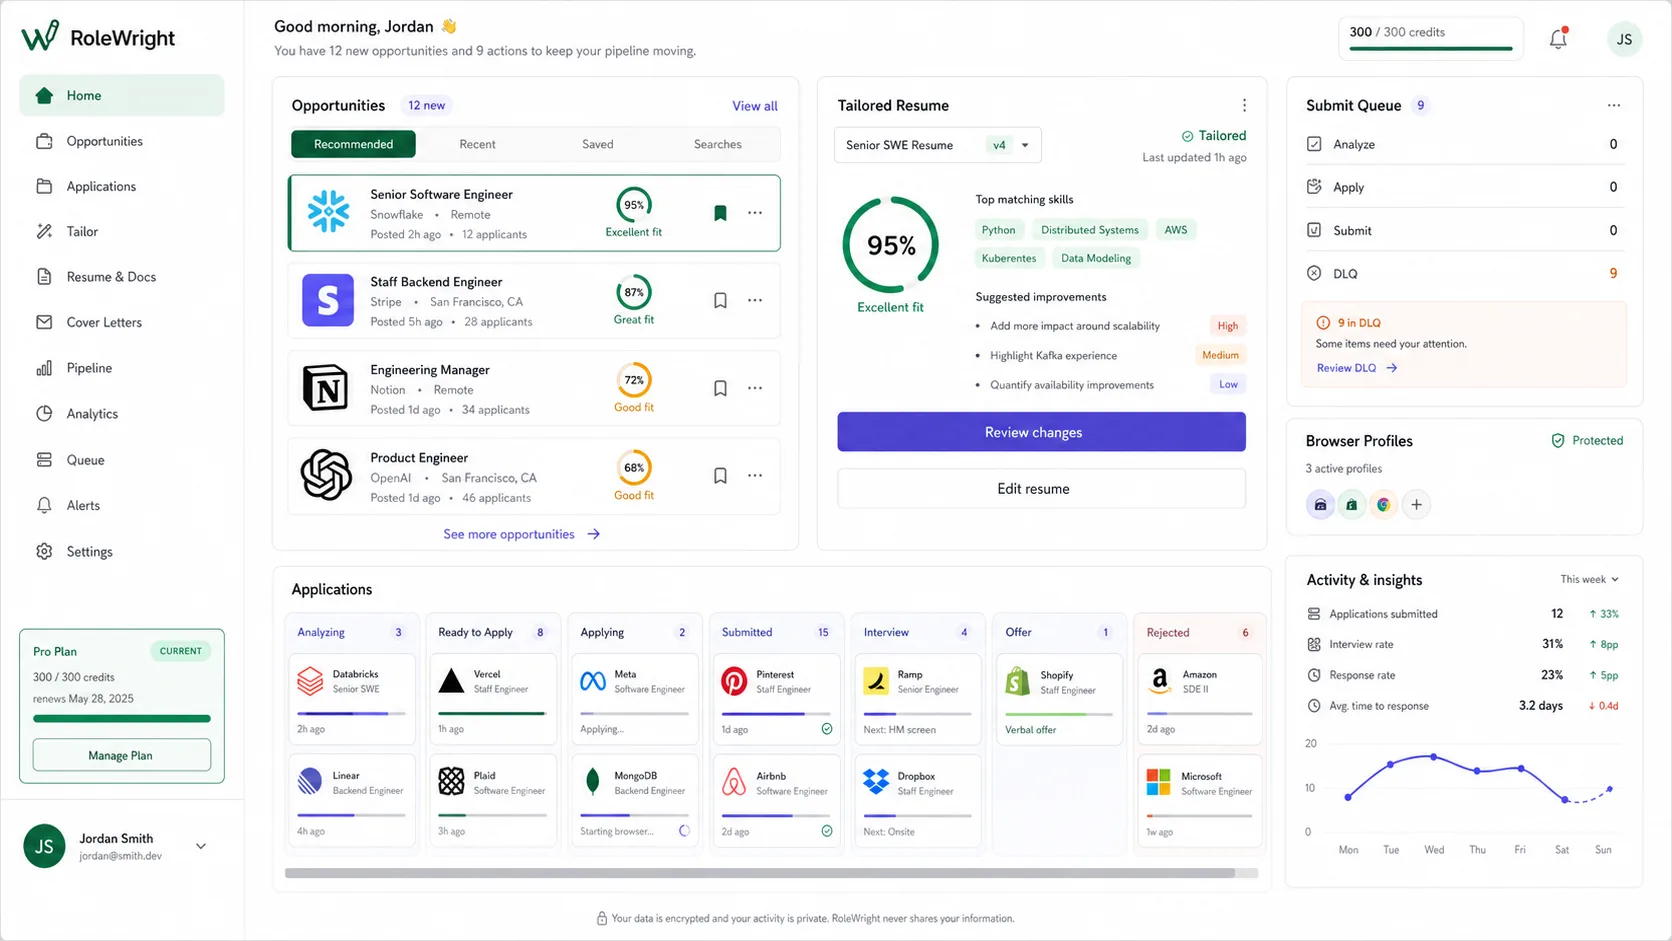Click the RoleWright logo

[x=98, y=37]
